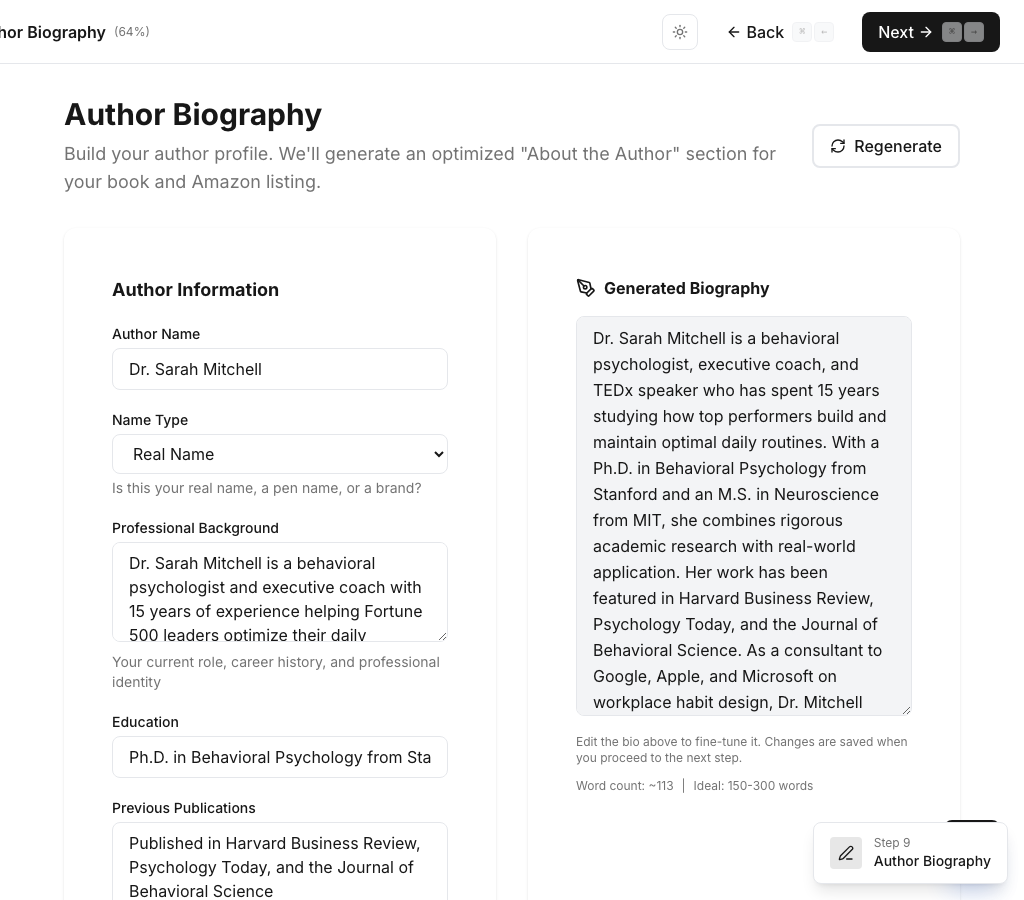Click the Step 9 pencil edit icon
This screenshot has height=900, width=1024.
846,853
